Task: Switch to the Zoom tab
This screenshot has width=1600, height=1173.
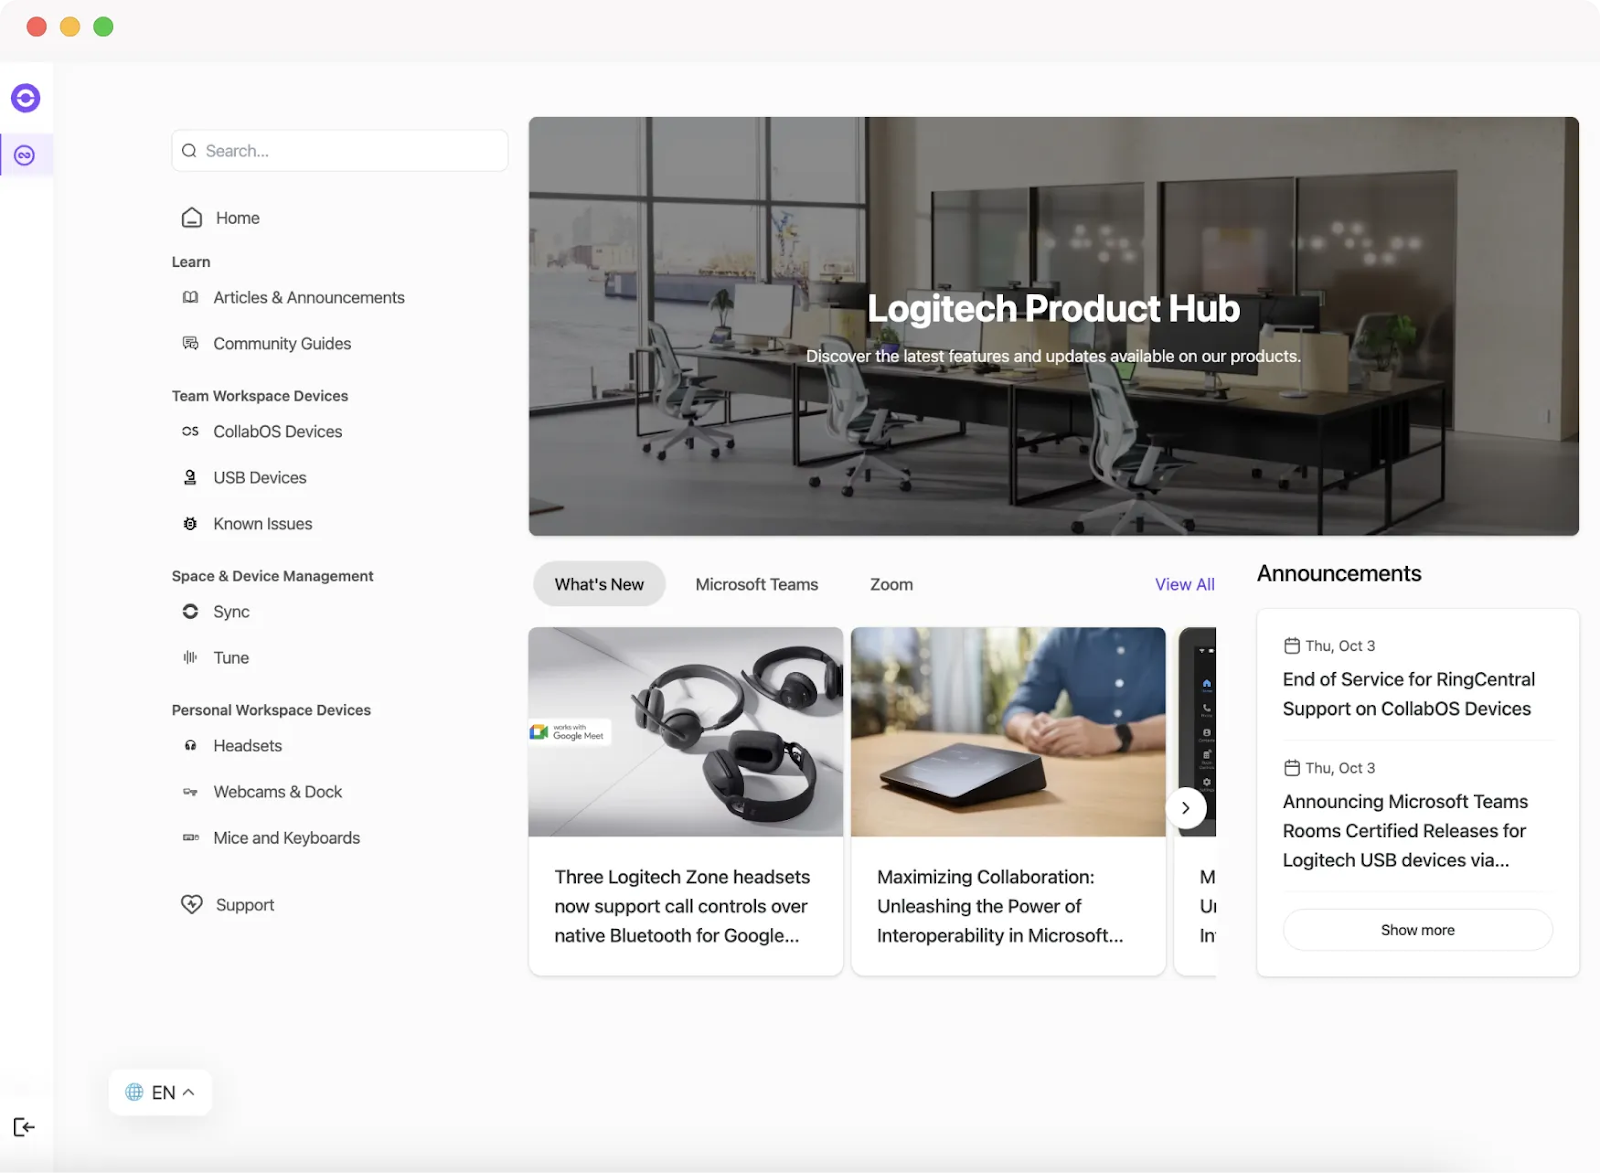Action: 891,585
